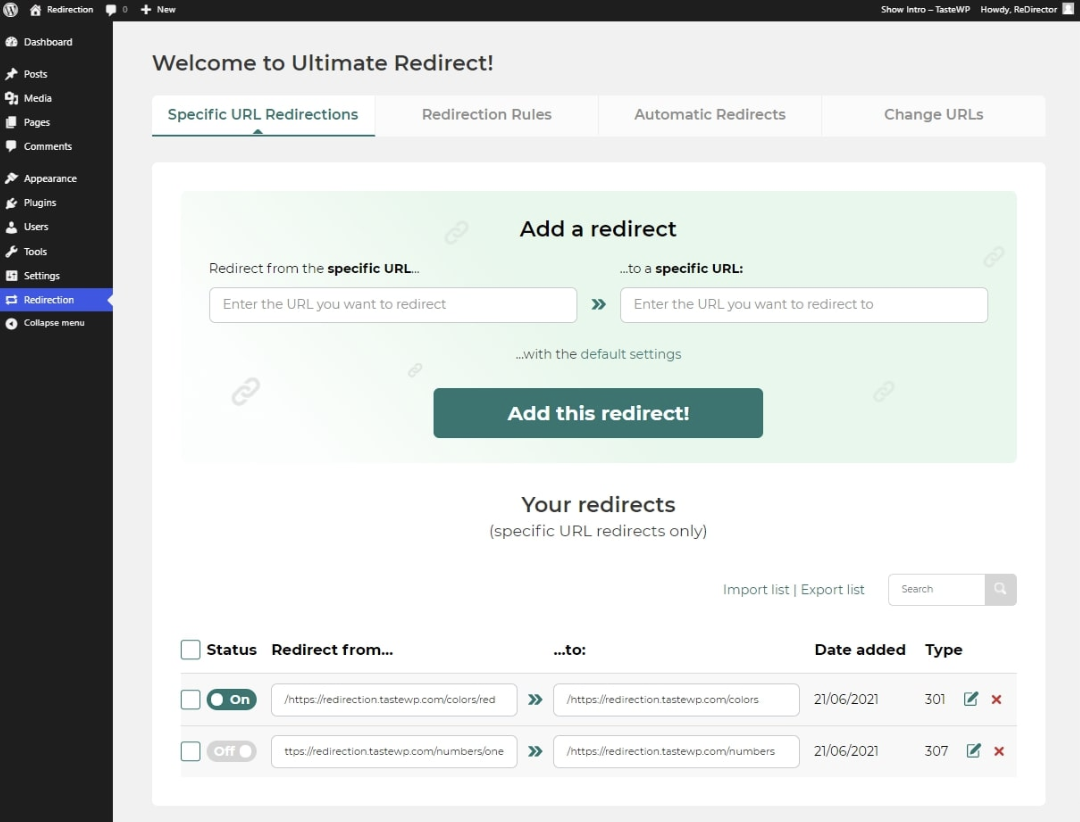Select the Redirection icon in the sidebar
1080x822 pixels.
[x=11, y=299]
